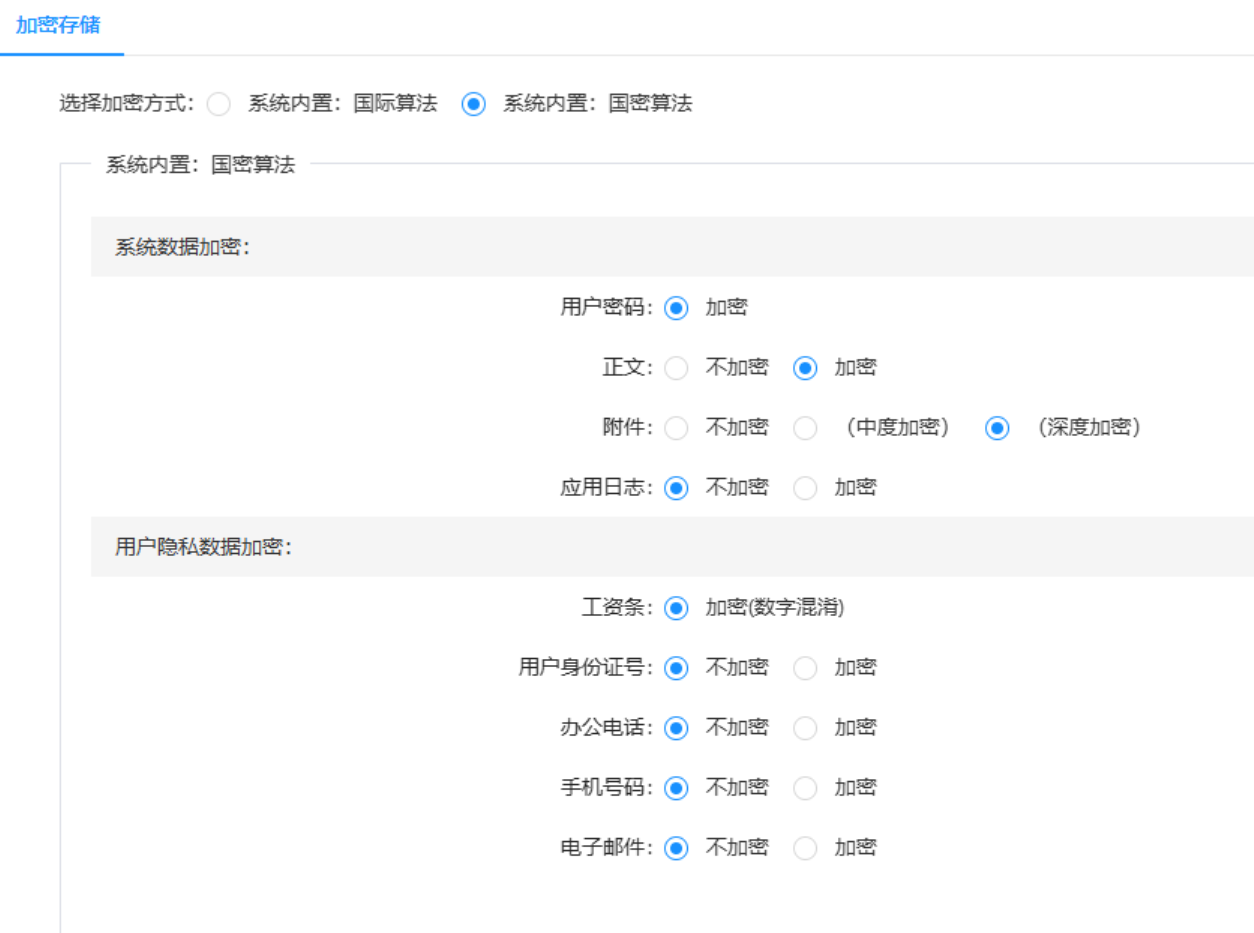Set 附件 to 不加密
Viewport: 1254px width, 933px height.
pos(677,428)
